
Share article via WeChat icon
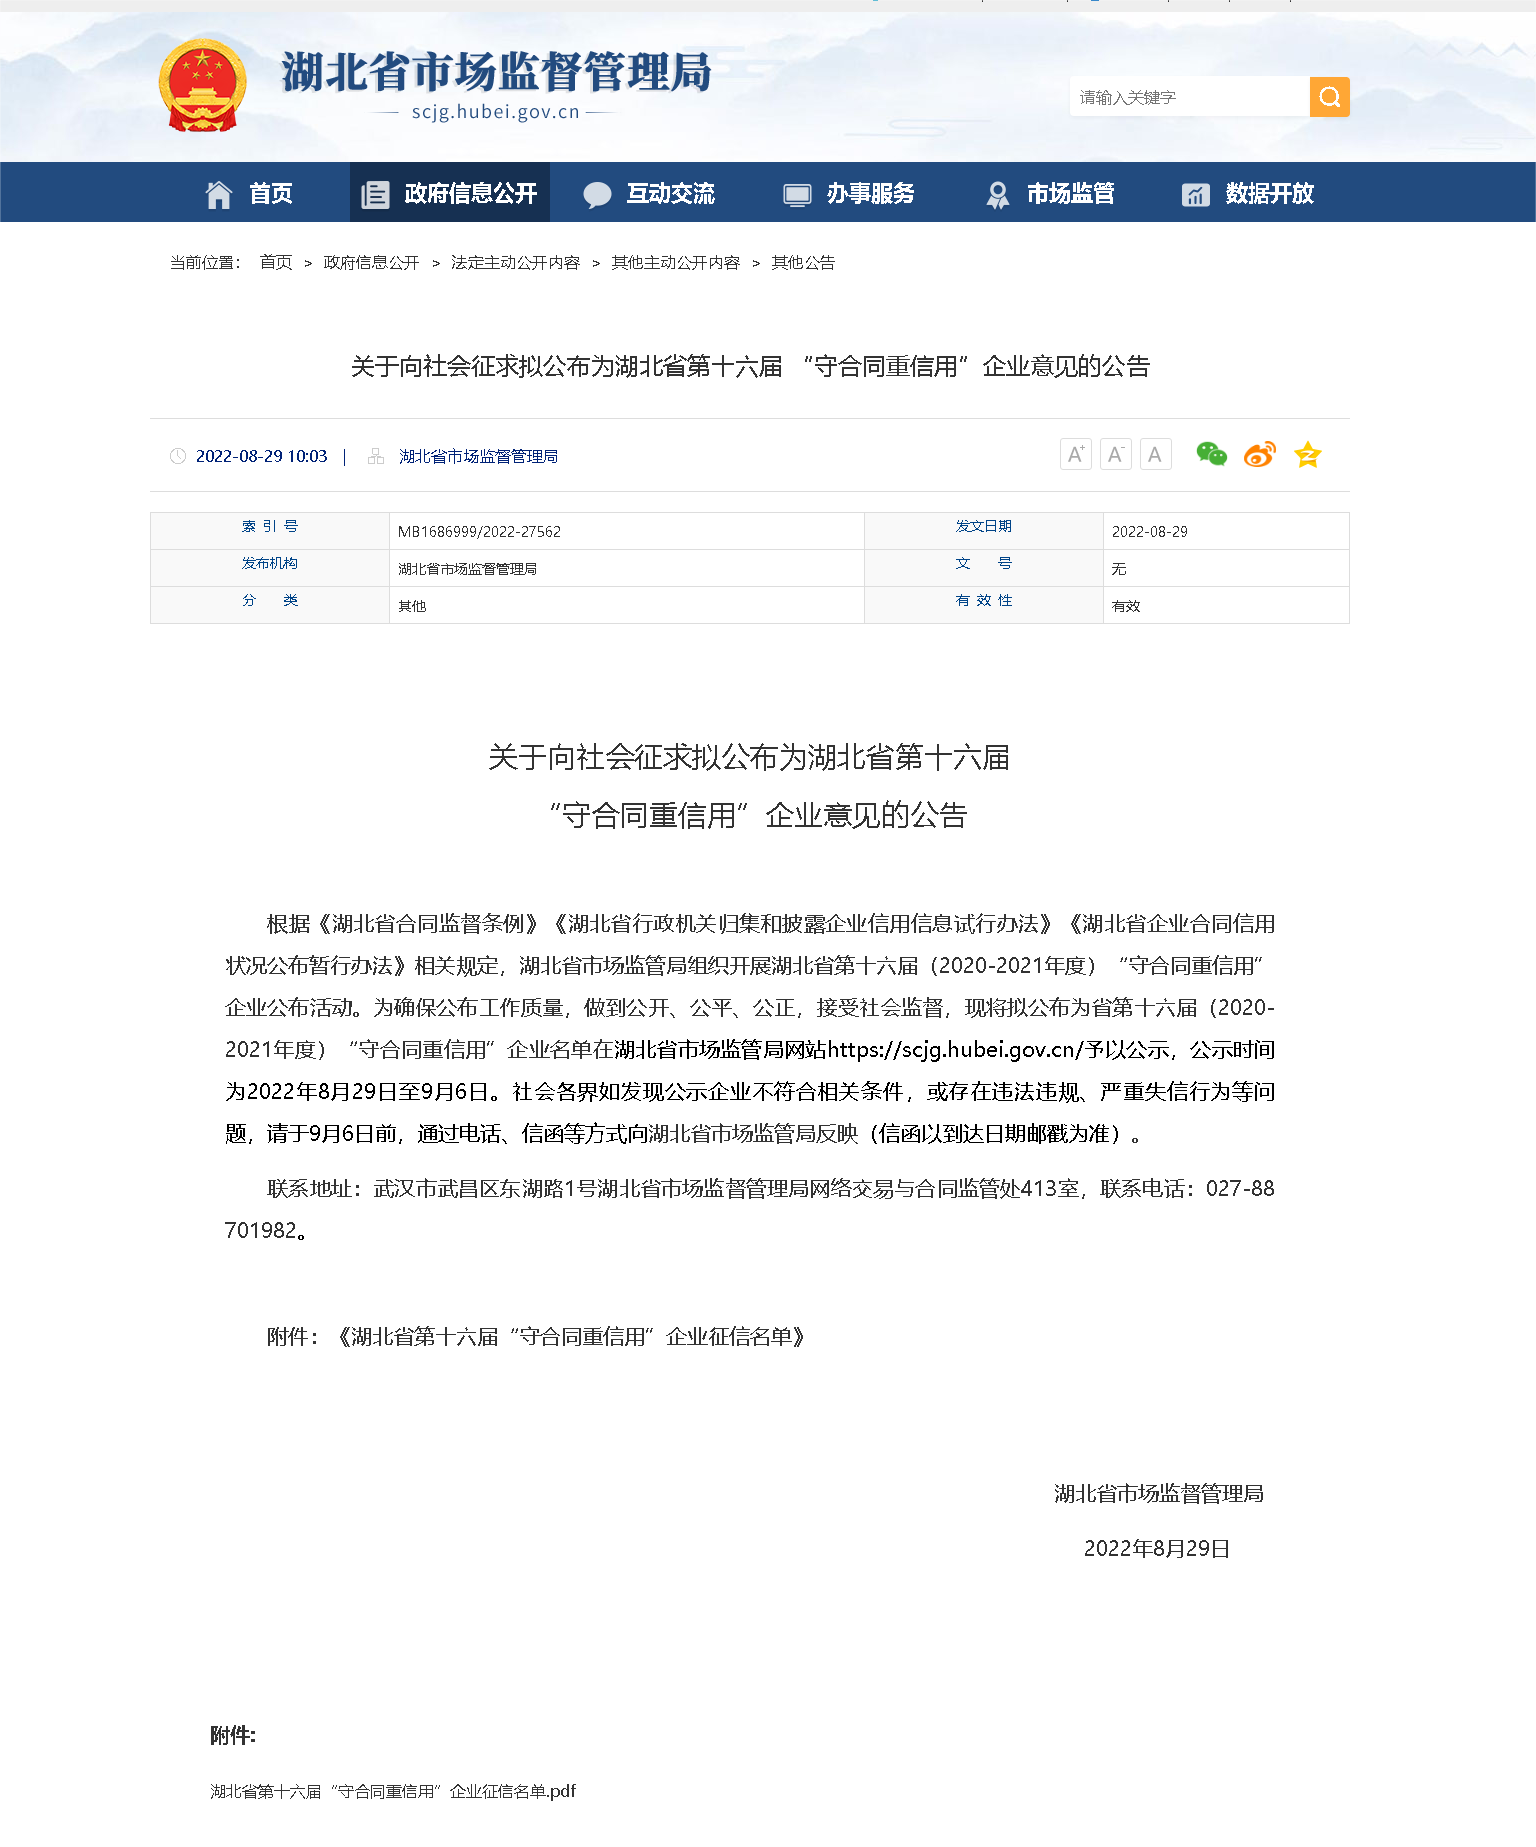(1211, 455)
